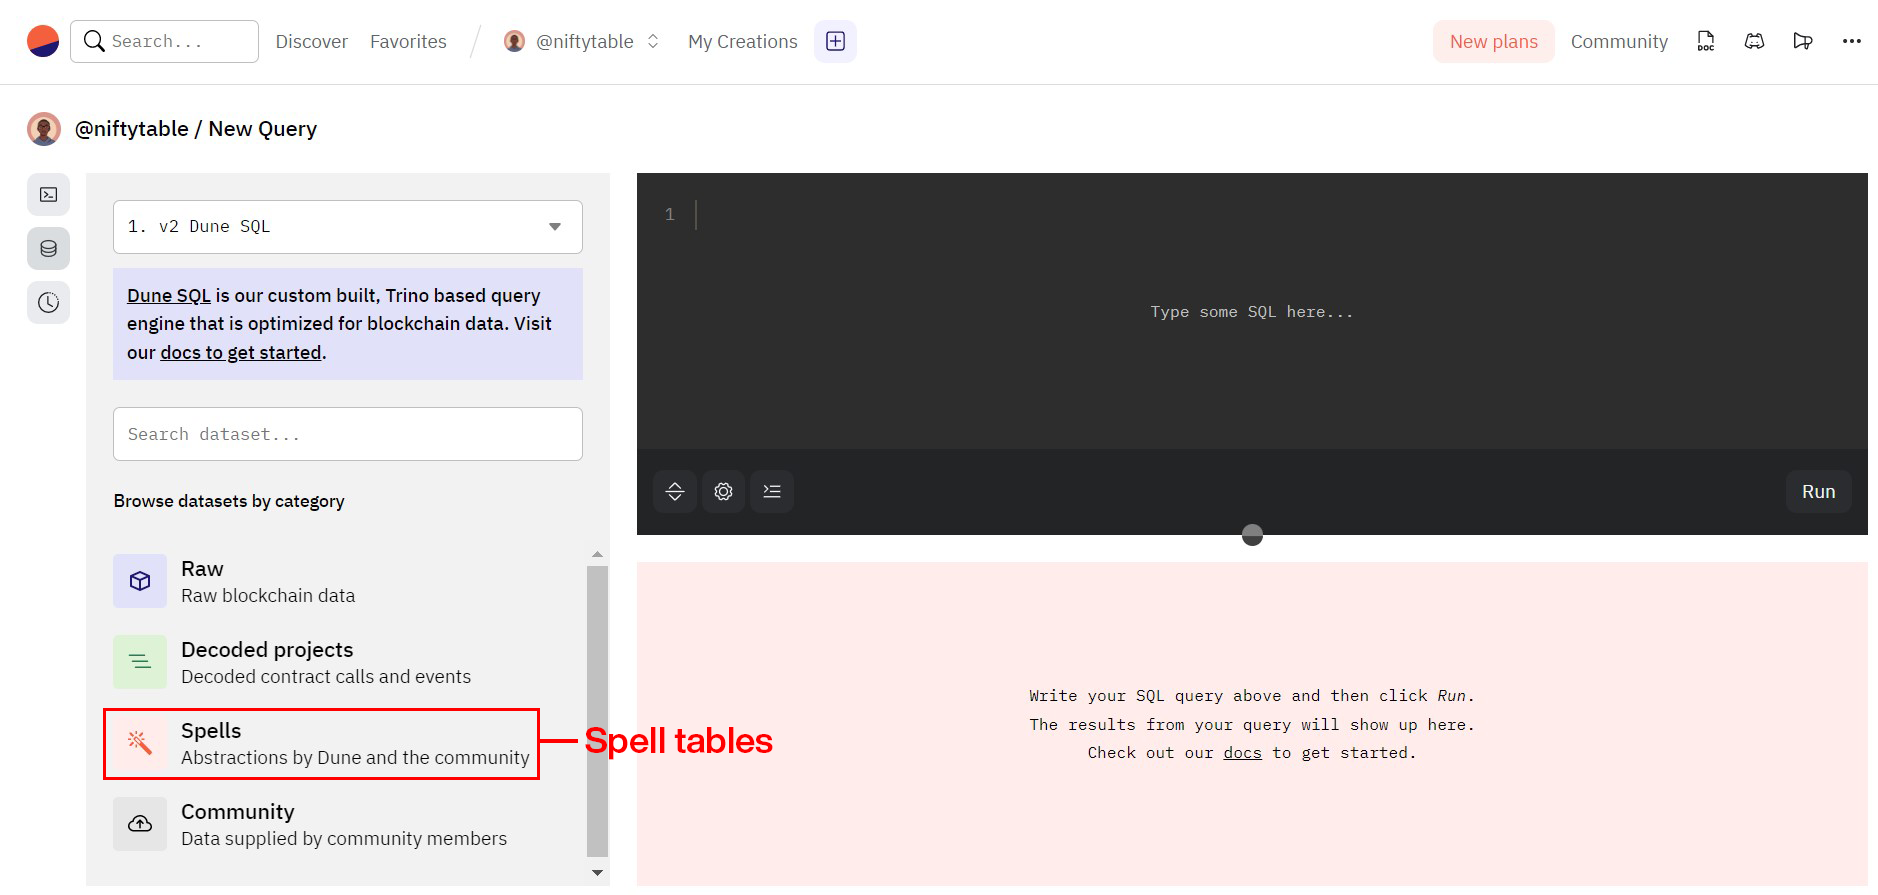Select the data explorer database sidebar icon
Screen dimensions: 1878x895
point(48,249)
